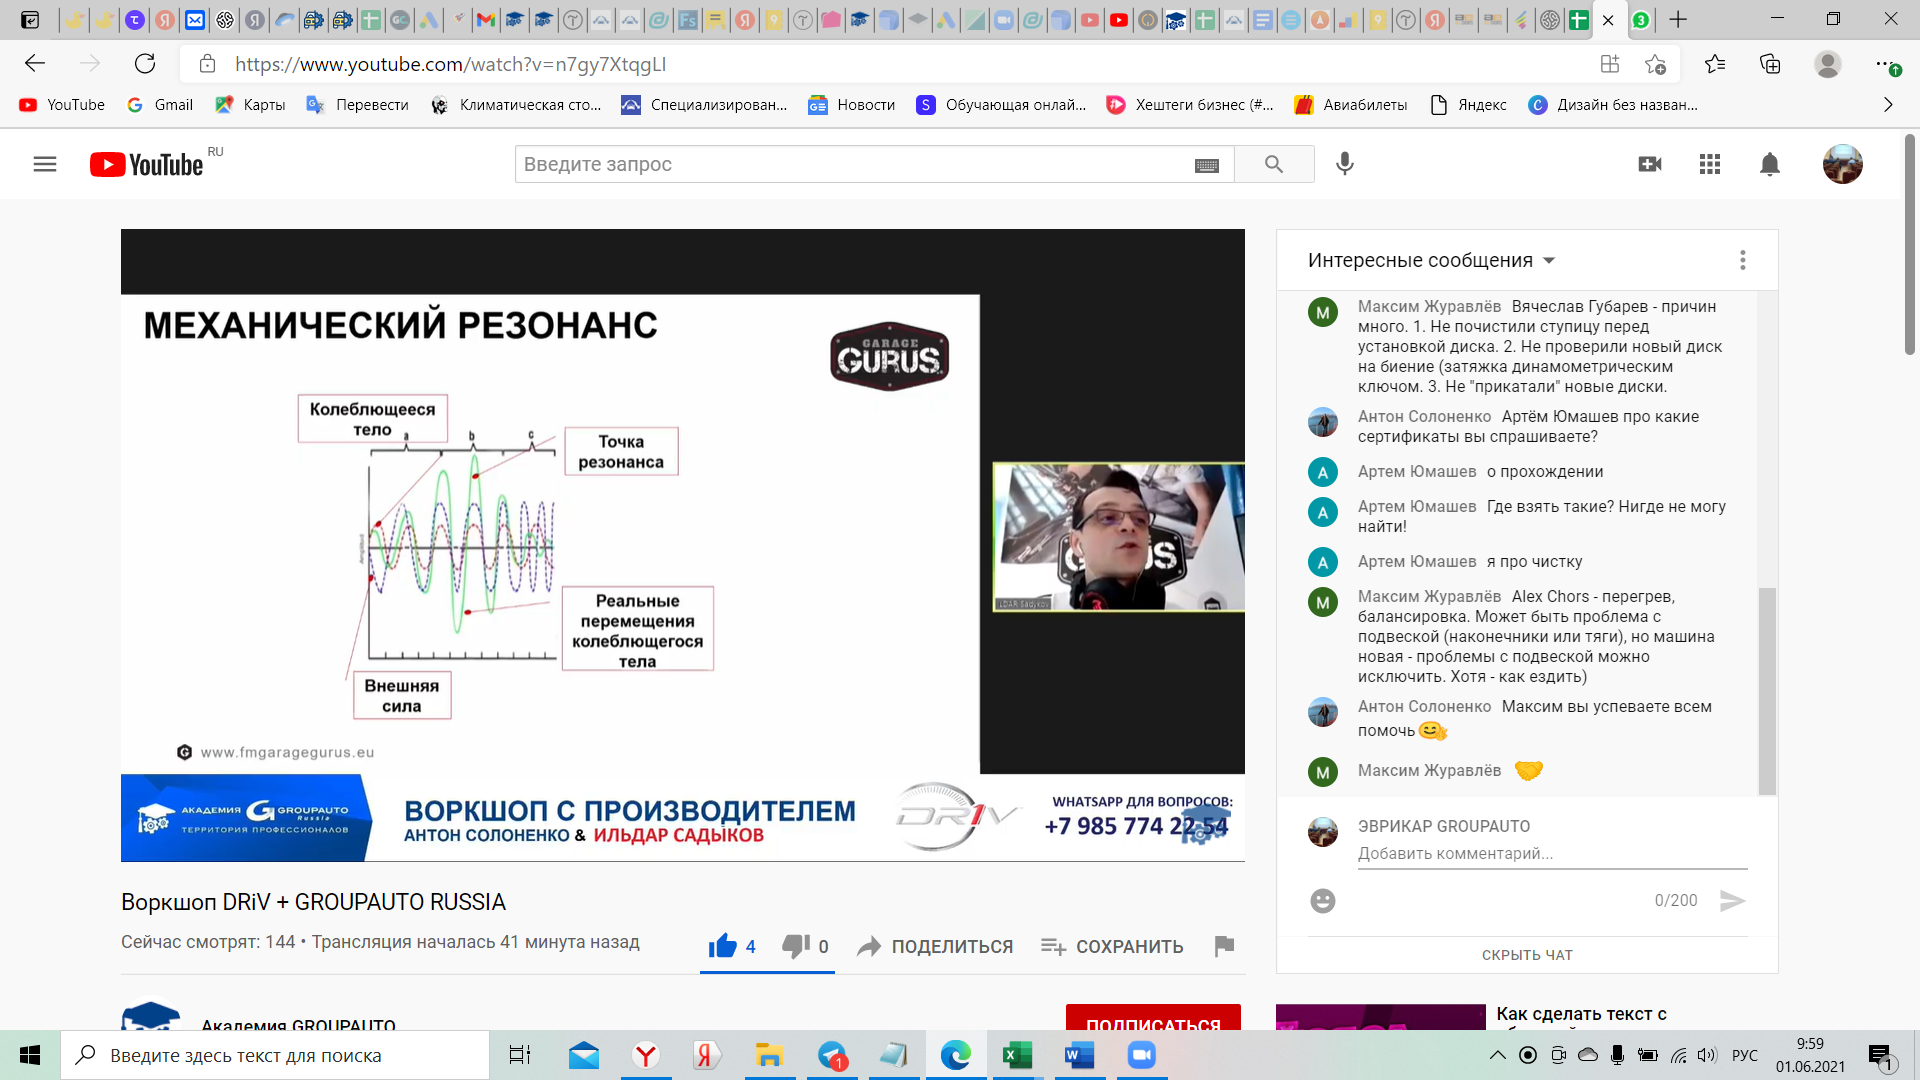Show hidden tray icons chevron
The image size is (1920, 1080).
tap(1497, 1055)
